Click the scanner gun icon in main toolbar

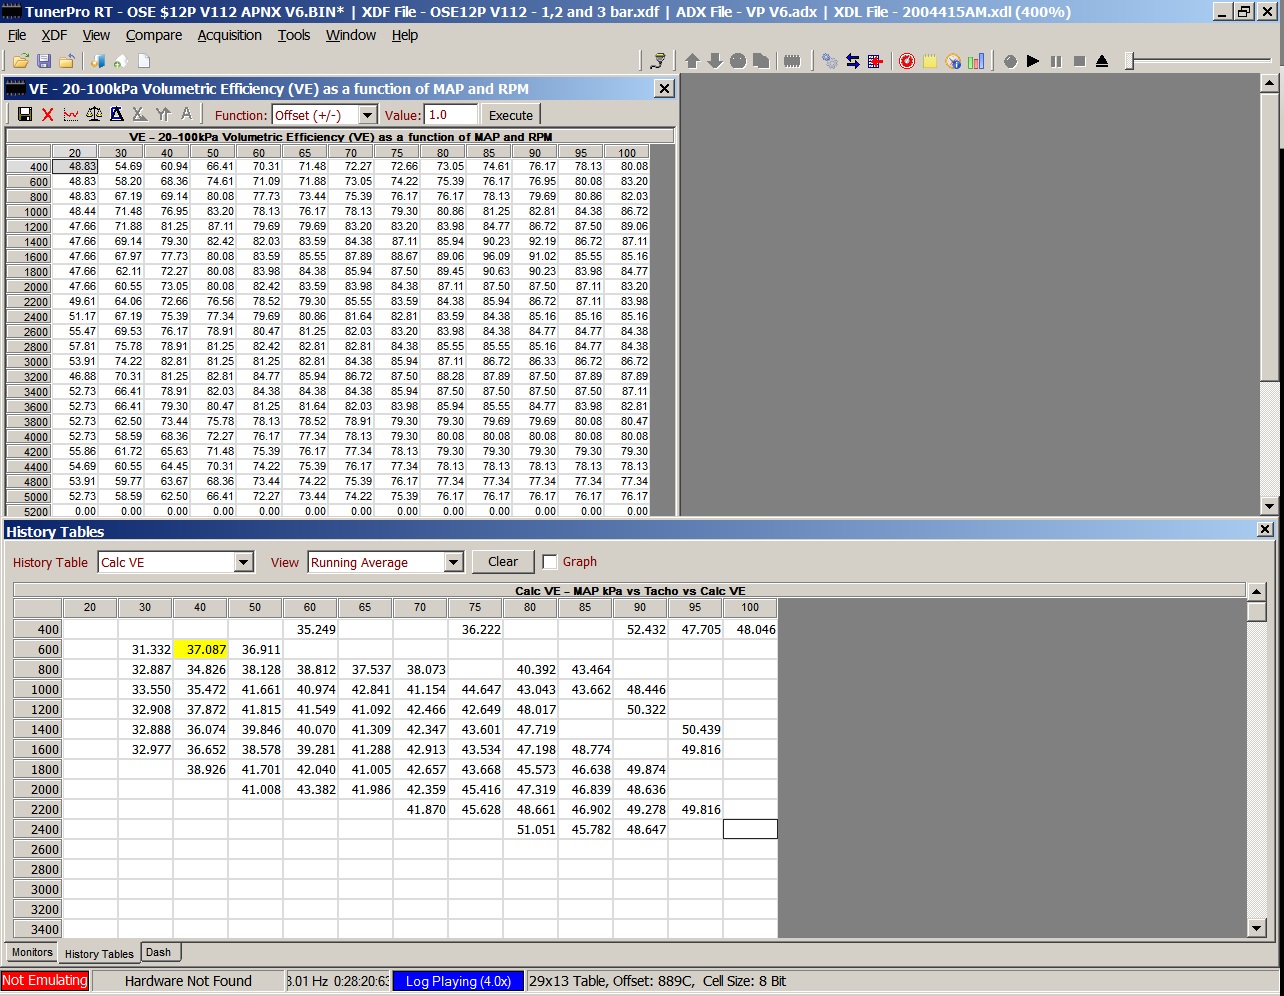(658, 61)
